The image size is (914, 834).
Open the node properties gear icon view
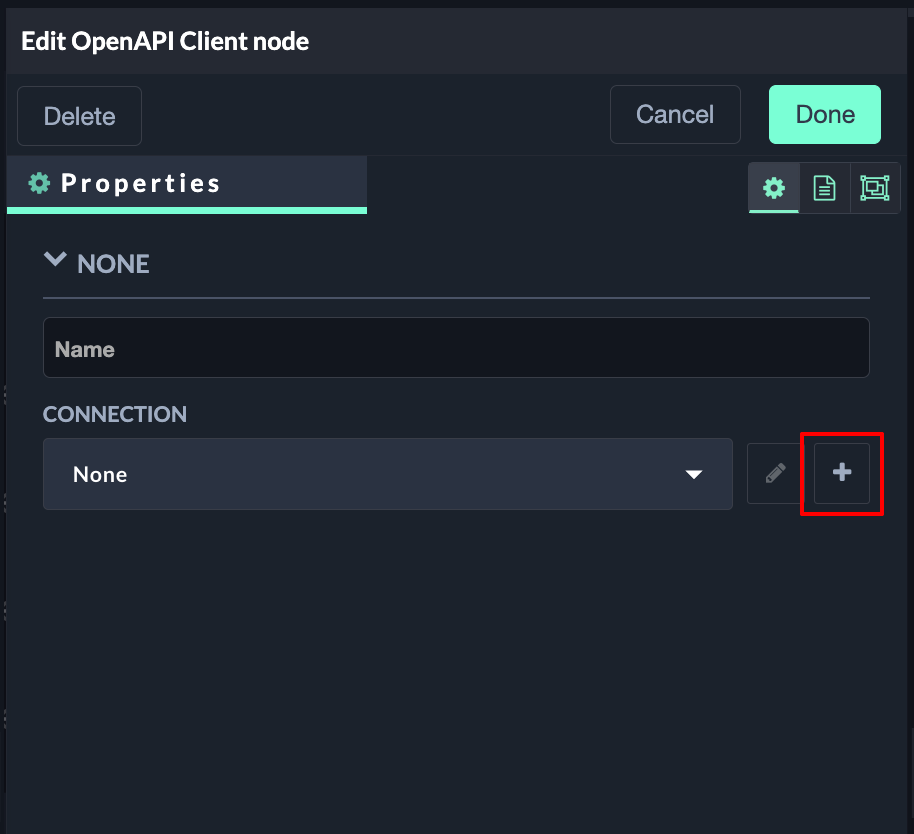[774, 188]
